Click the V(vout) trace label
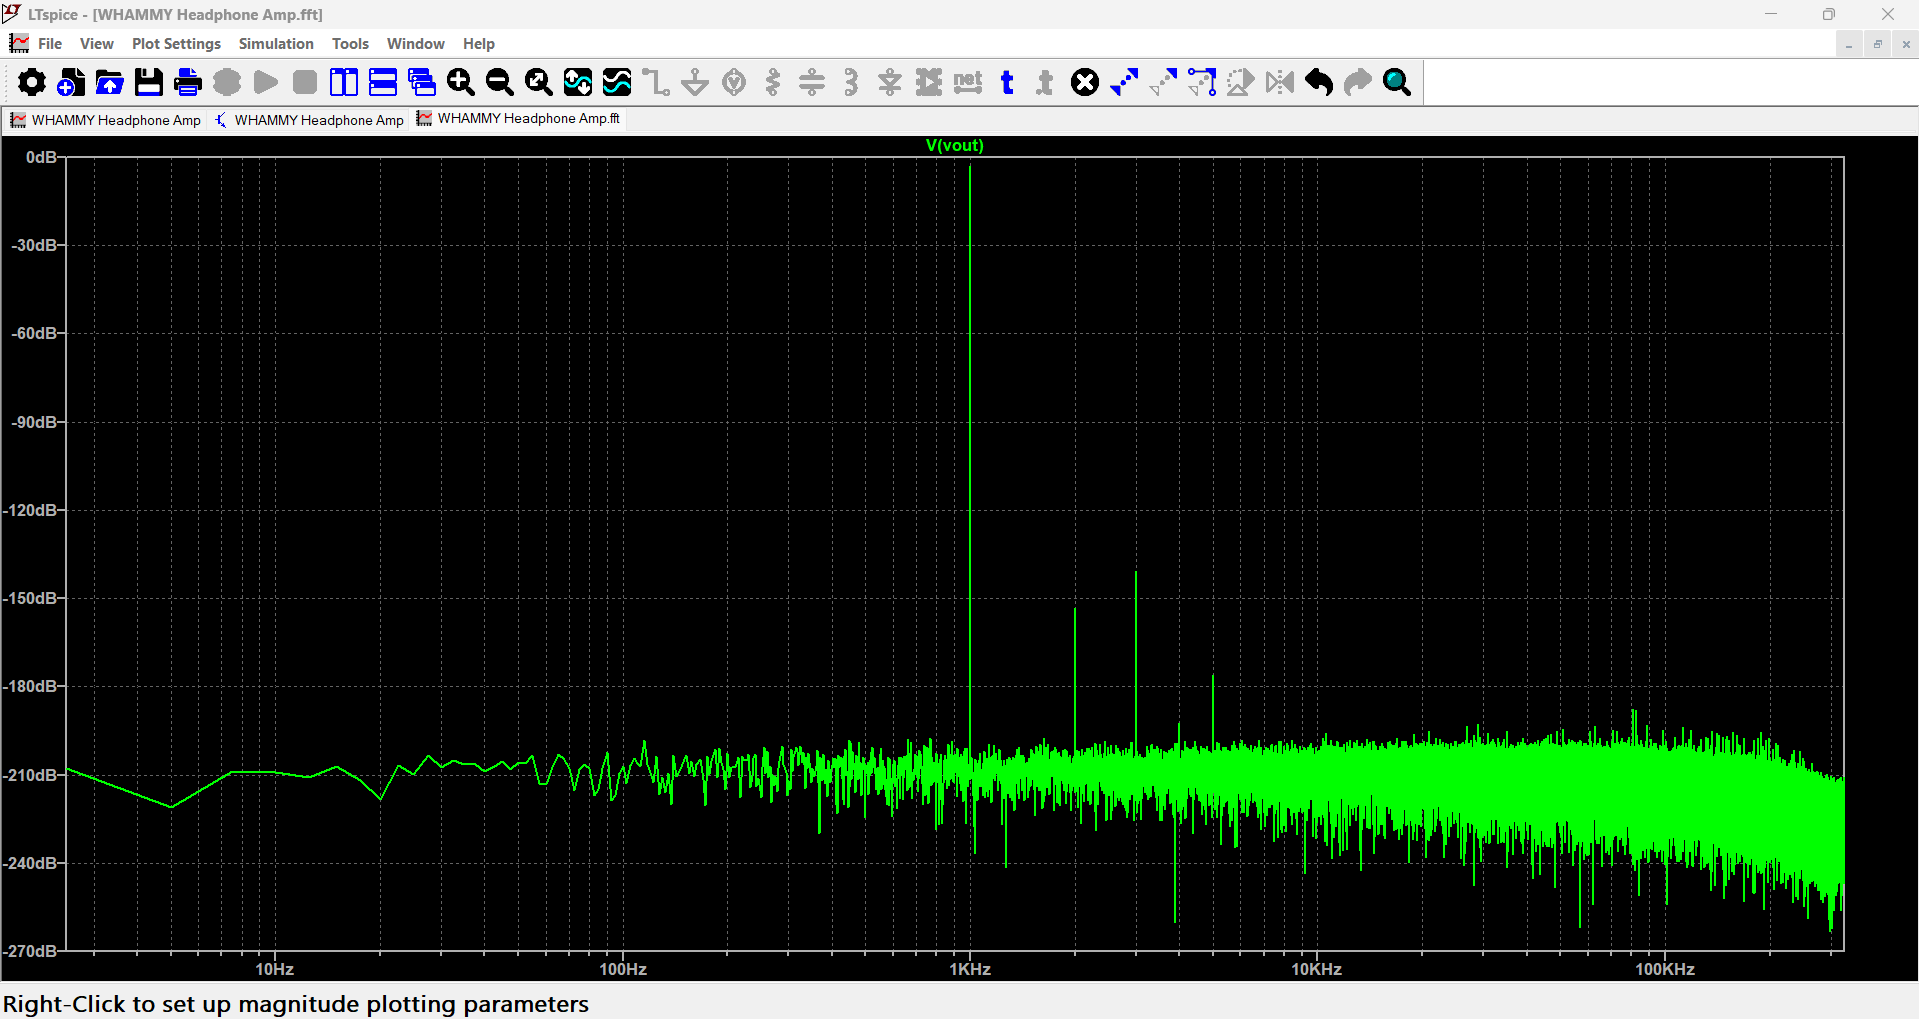Screen dimensions: 1919x1019 pos(955,146)
